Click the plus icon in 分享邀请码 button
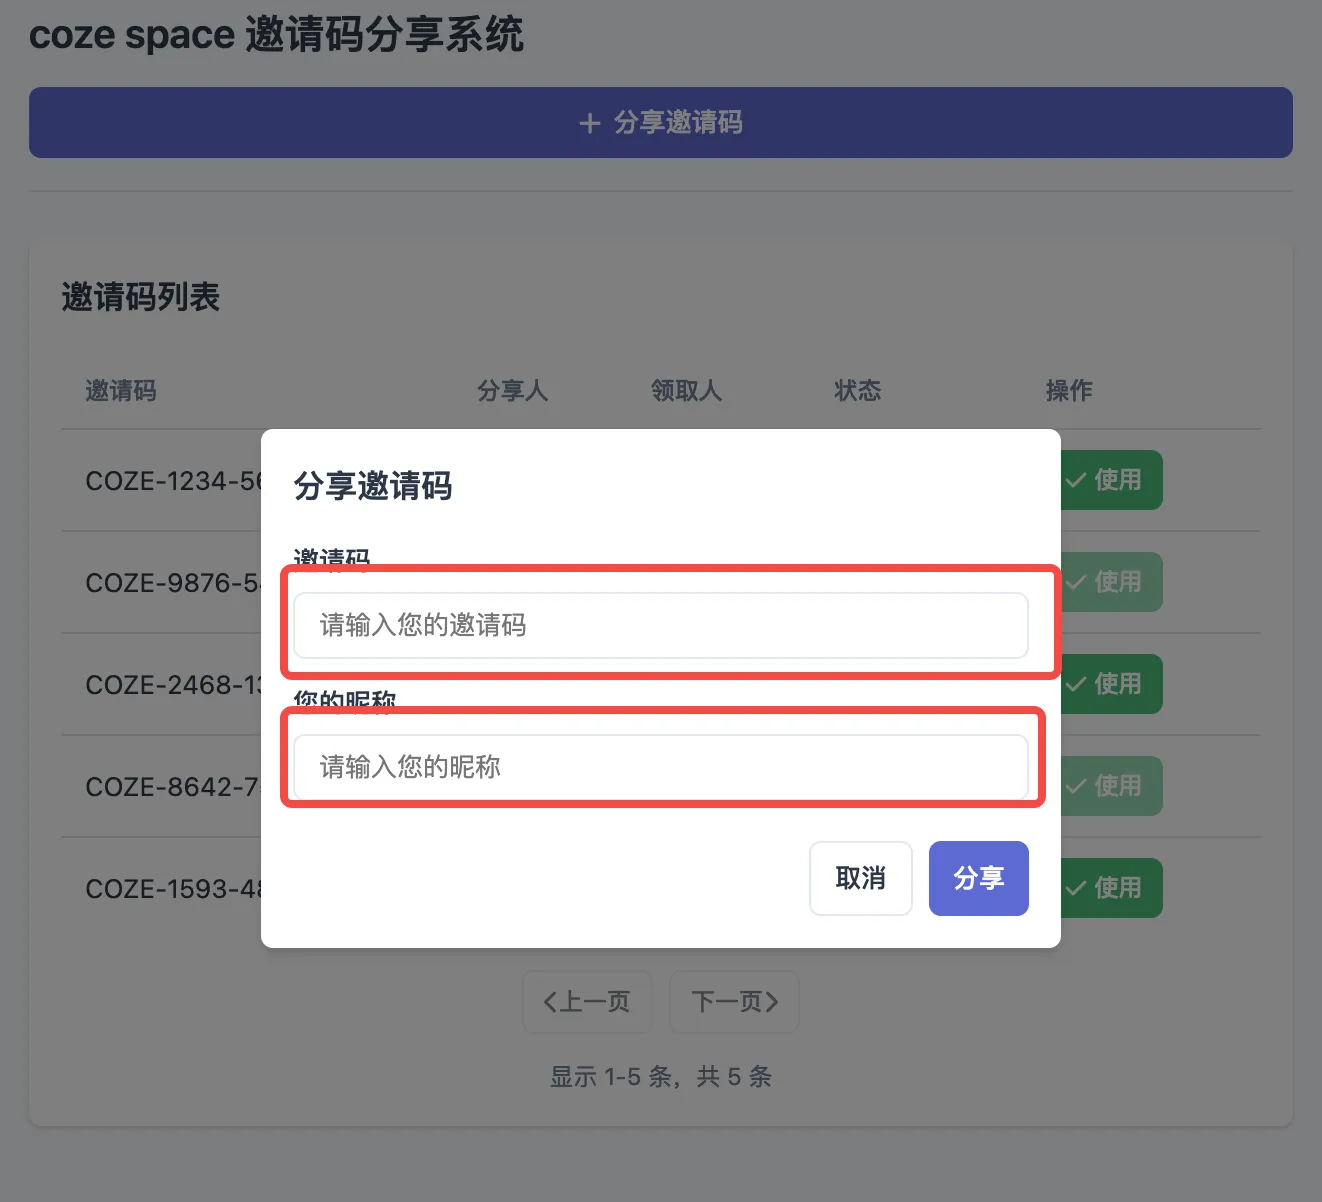Image resolution: width=1322 pixels, height=1202 pixels. pyautogui.click(x=590, y=123)
